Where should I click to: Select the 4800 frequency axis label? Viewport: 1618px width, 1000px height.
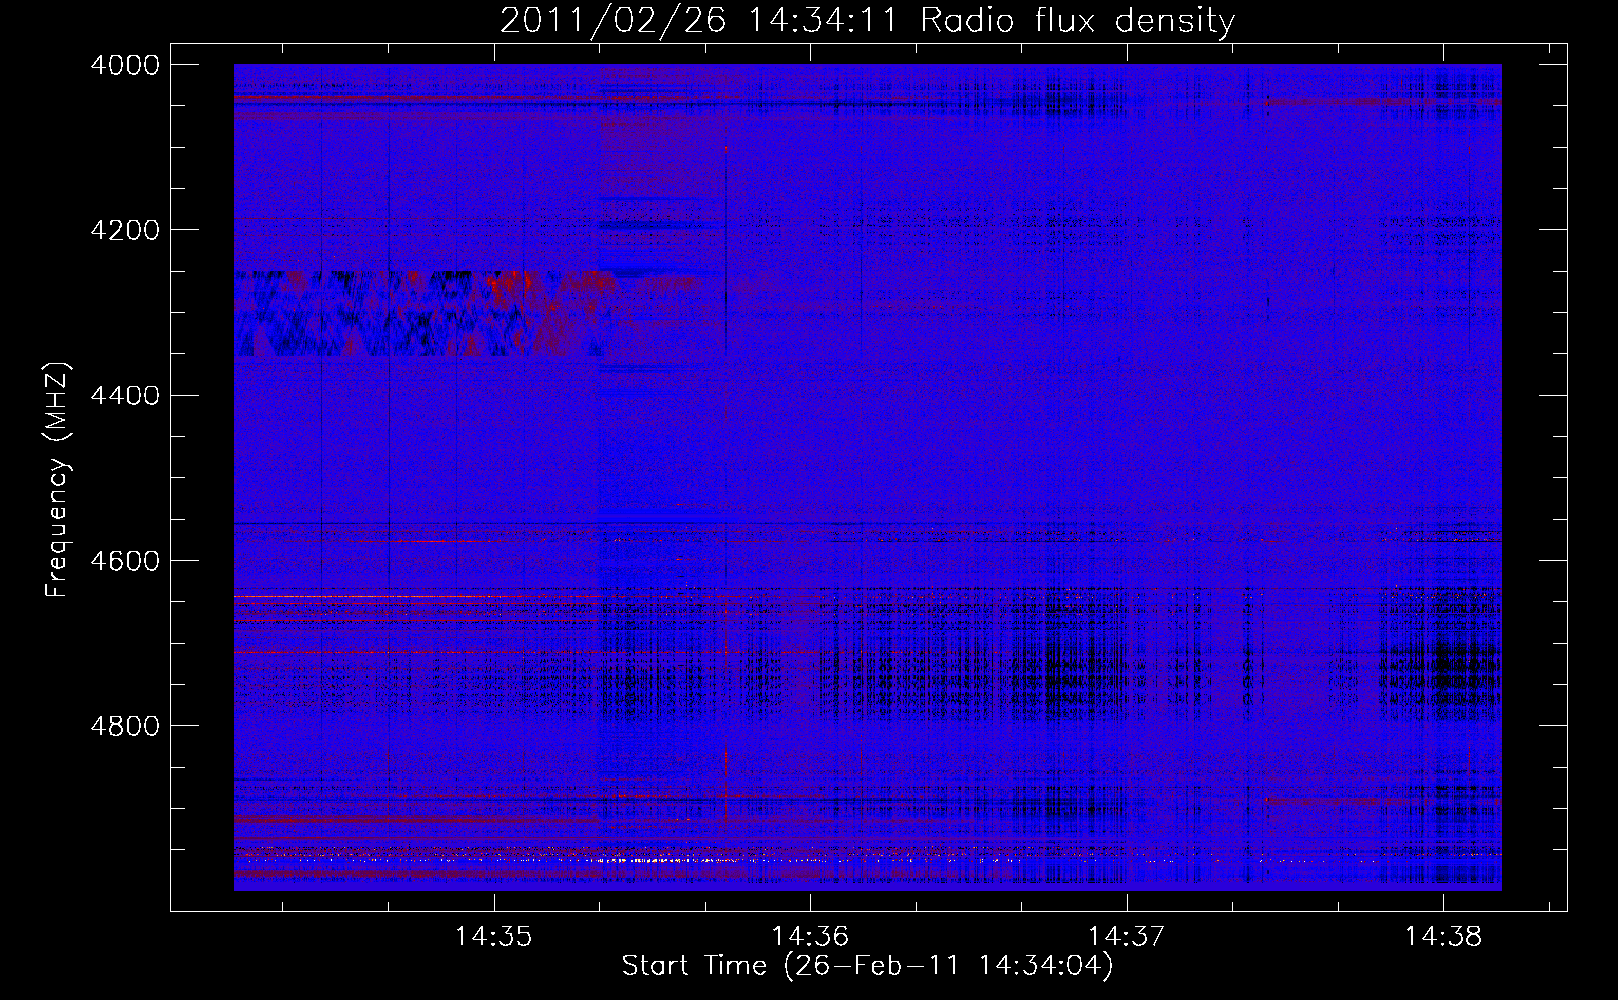point(125,725)
